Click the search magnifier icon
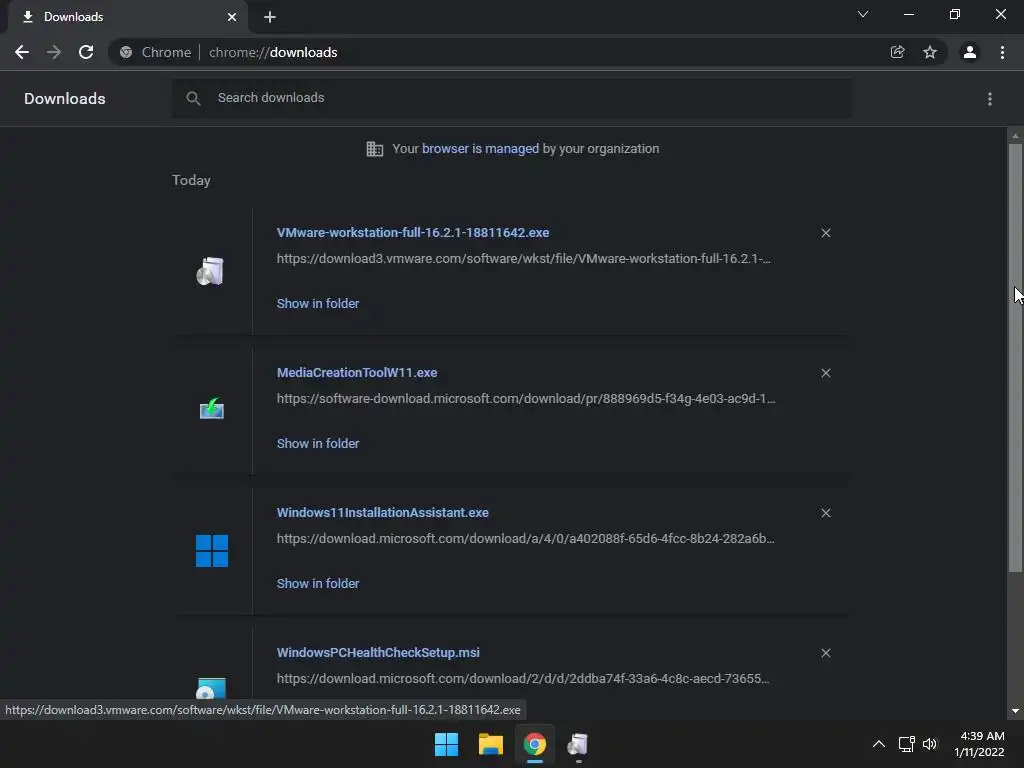Image resolution: width=1024 pixels, height=768 pixels. click(193, 98)
